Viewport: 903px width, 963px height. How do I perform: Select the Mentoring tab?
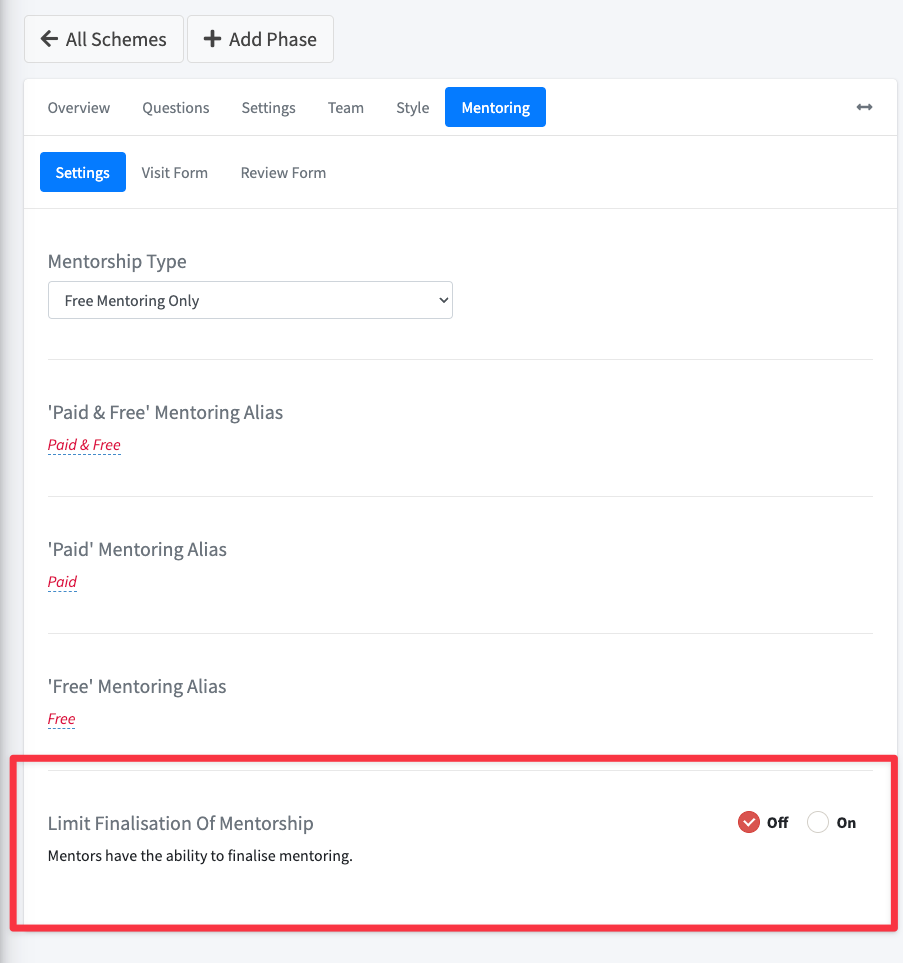click(495, 107)
